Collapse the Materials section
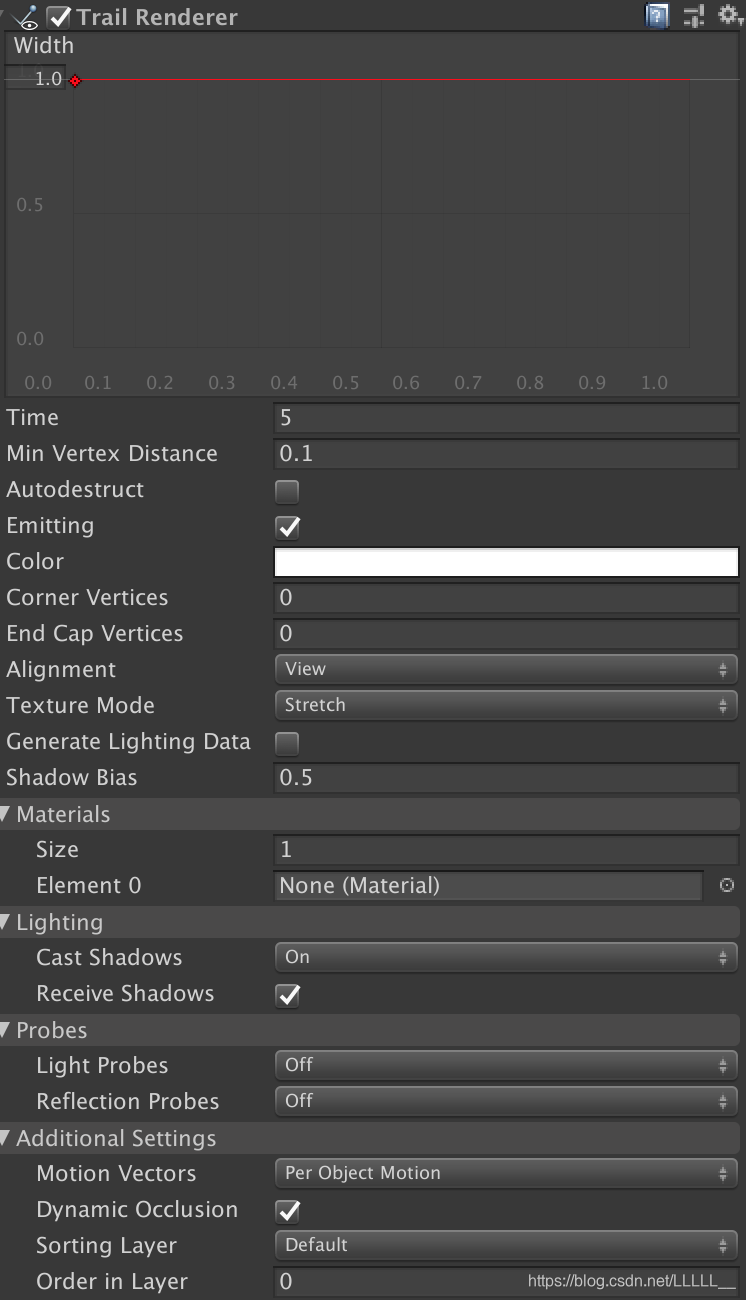Screen dimensions: 746x1300 tap(6, 813)
